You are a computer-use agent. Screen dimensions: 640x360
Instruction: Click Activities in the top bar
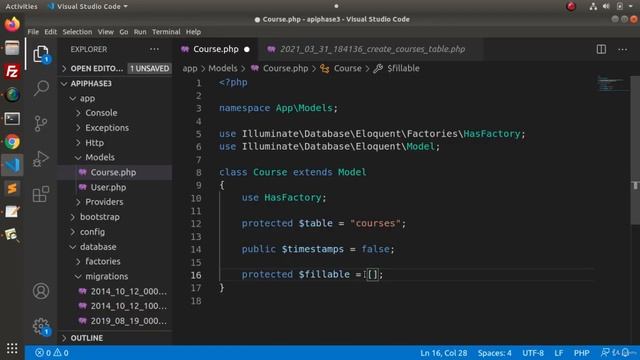coord(21,6)
